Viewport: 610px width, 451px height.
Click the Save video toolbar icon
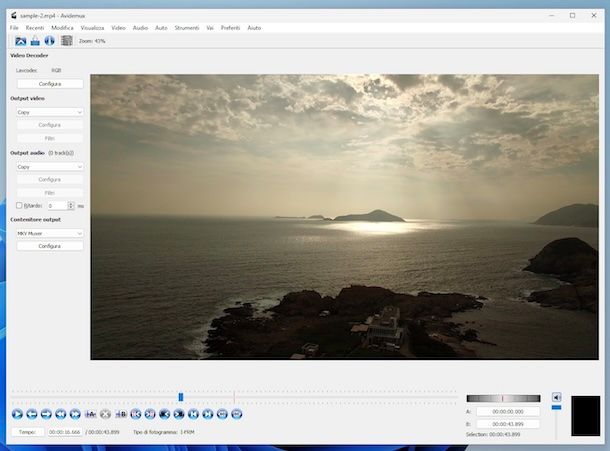point(35,41)
